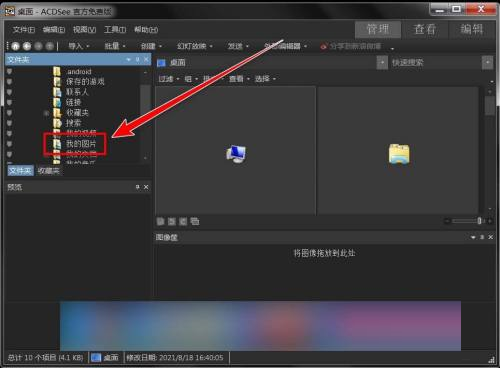Open the 编辑 Edit menu
Screen dimensions: 500x368
[54, 30]
